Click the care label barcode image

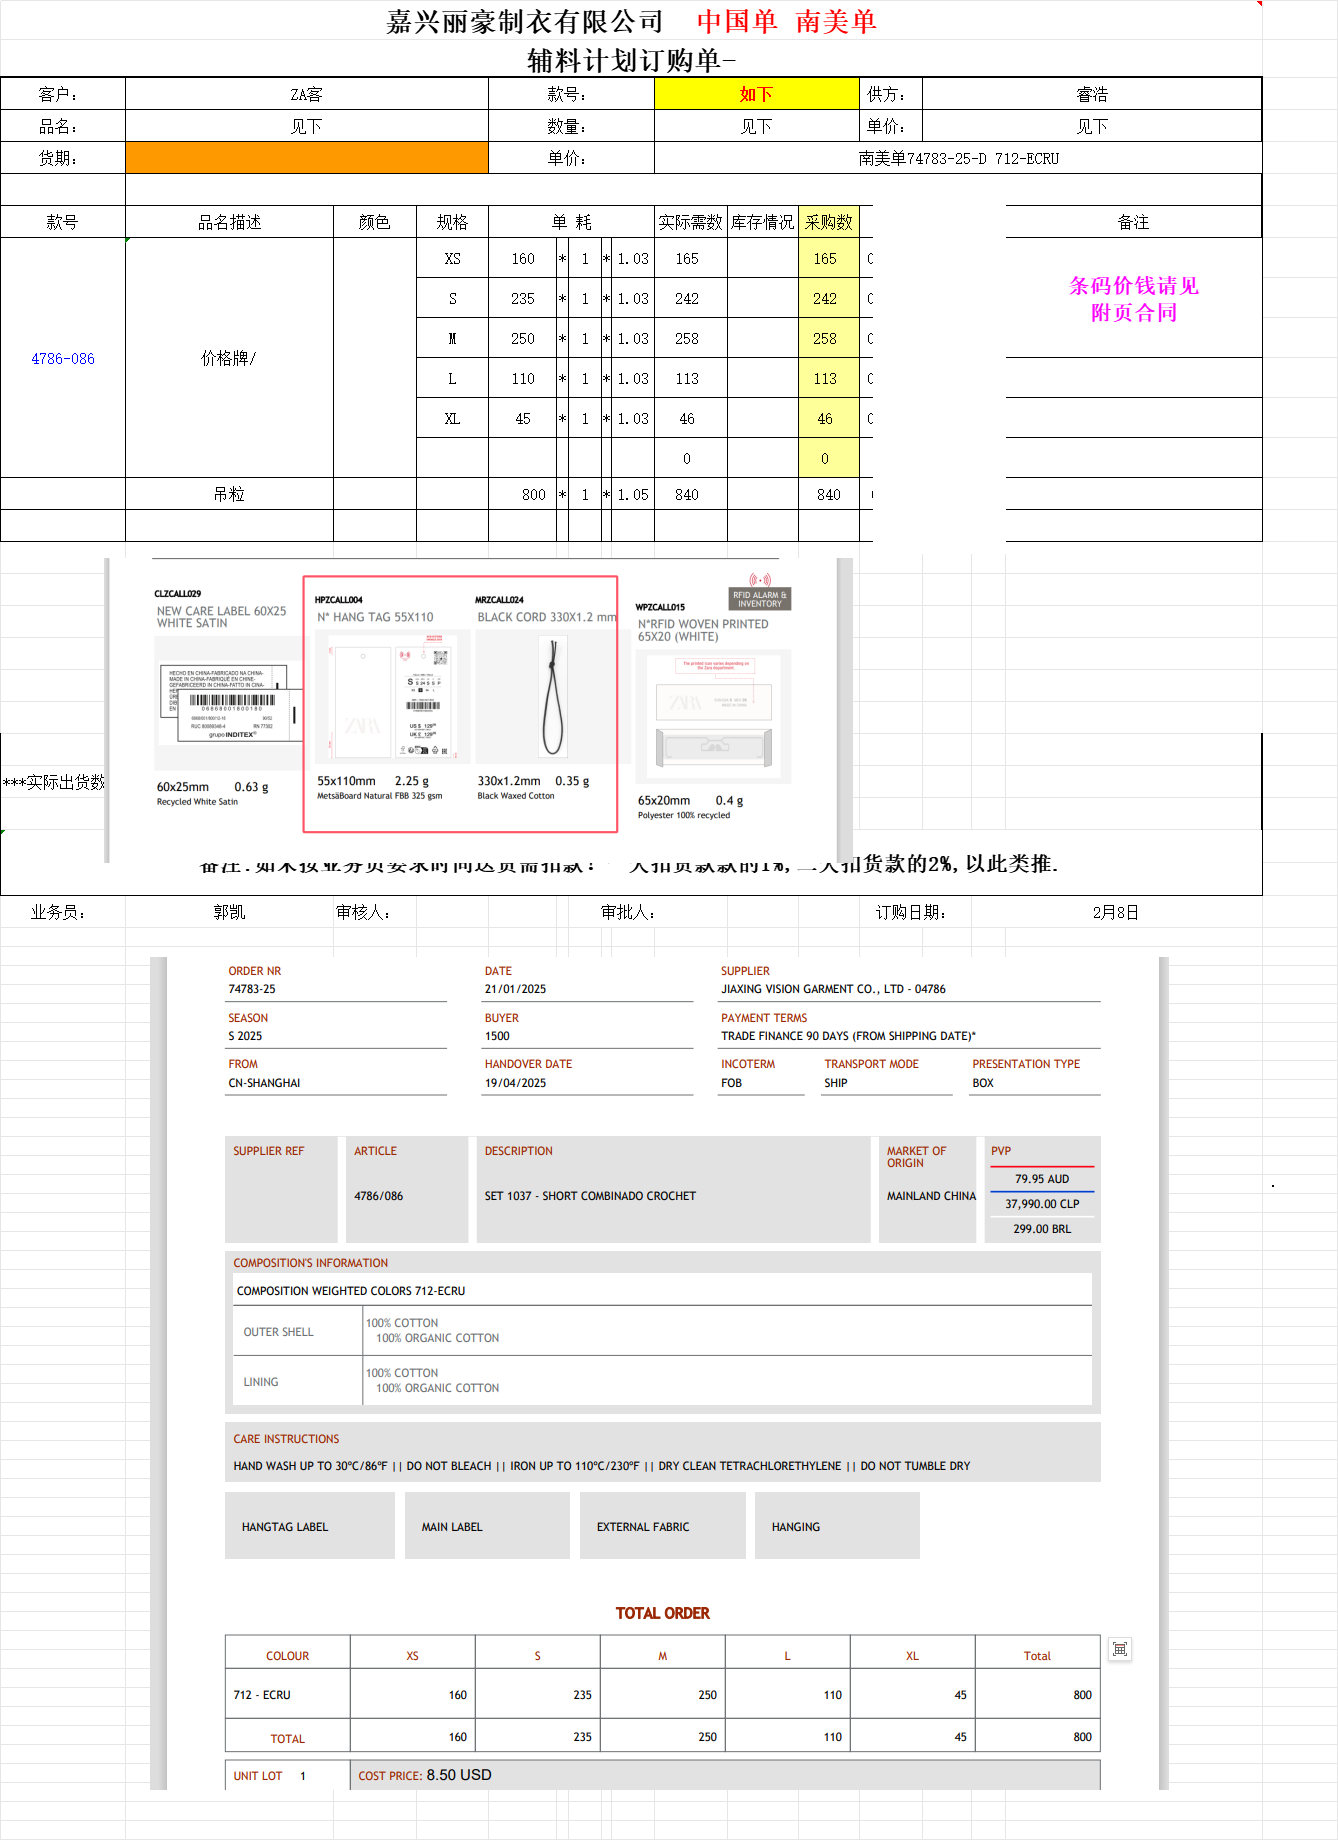(x=229, y=703)
